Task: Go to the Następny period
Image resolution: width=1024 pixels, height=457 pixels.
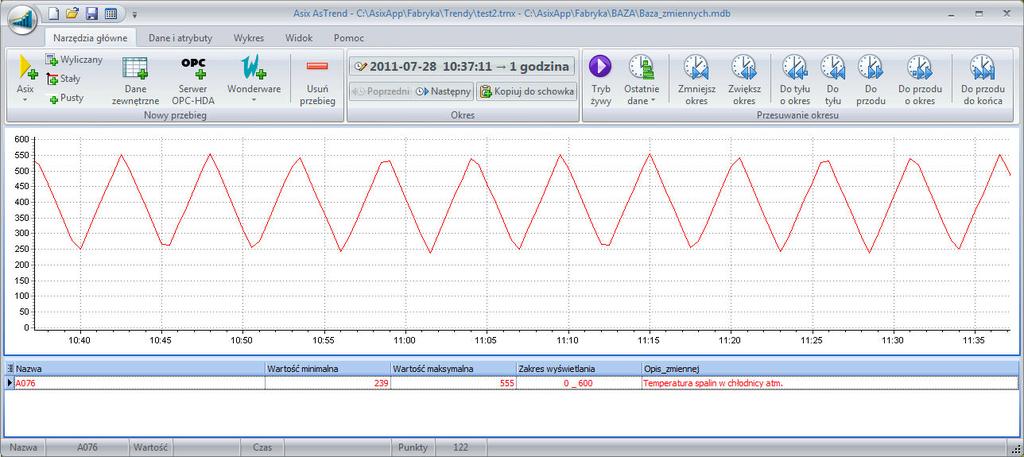Action: 443,91
